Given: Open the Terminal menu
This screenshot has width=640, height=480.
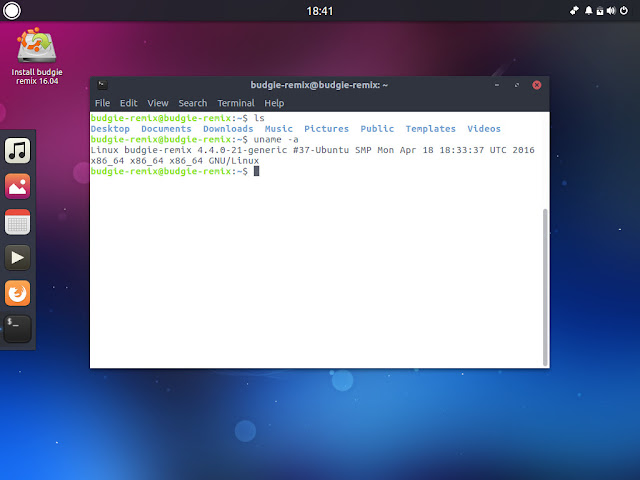Looking at the screenshot, I should (x=236, y=103).
